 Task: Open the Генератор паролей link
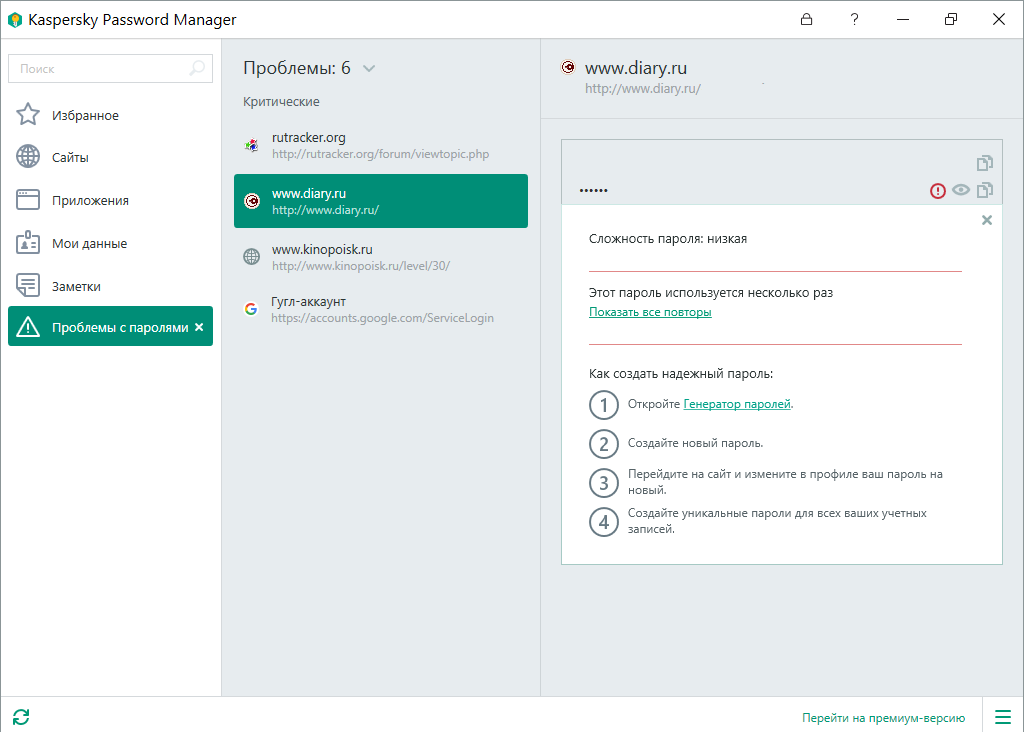[735, 404]
